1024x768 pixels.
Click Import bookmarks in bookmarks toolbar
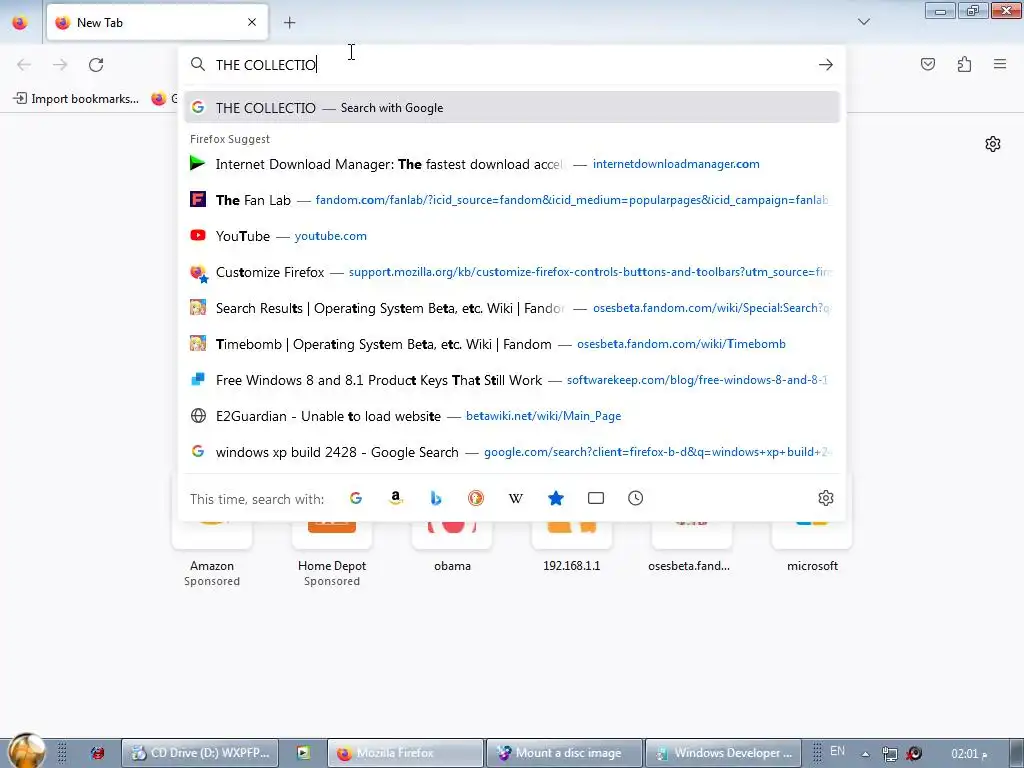pos(76,99)
